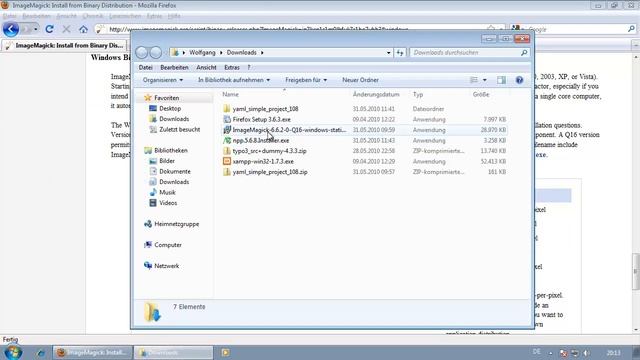Select Heimnetzgruppe in navigation pane
640x360 pixels.
(x=176, y=224)
